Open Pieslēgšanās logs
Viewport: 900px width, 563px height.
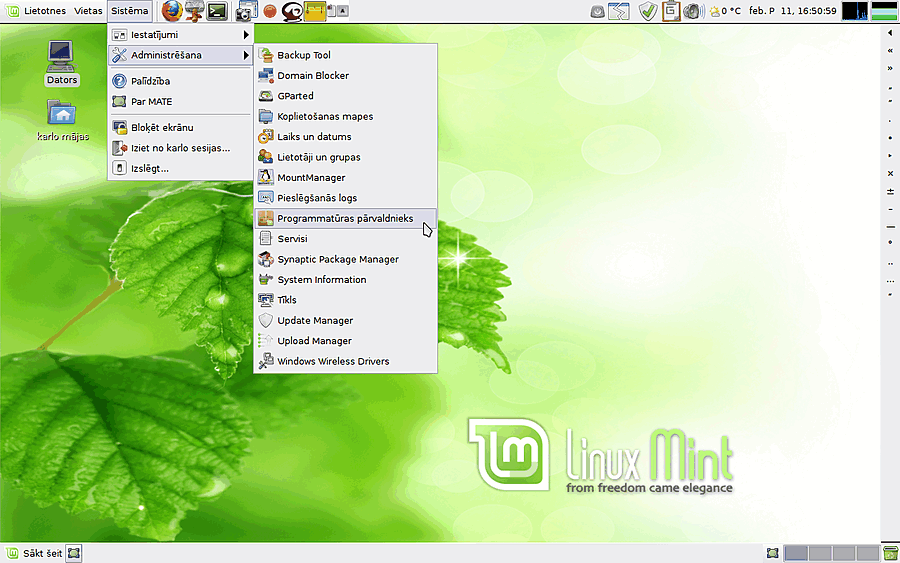pos(346,198)
